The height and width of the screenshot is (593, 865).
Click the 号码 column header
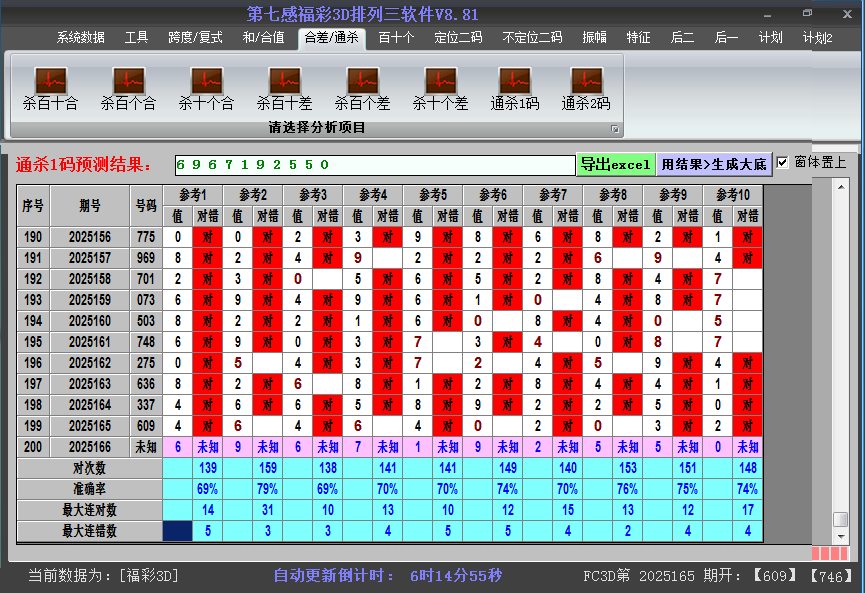tap(146, 206)
